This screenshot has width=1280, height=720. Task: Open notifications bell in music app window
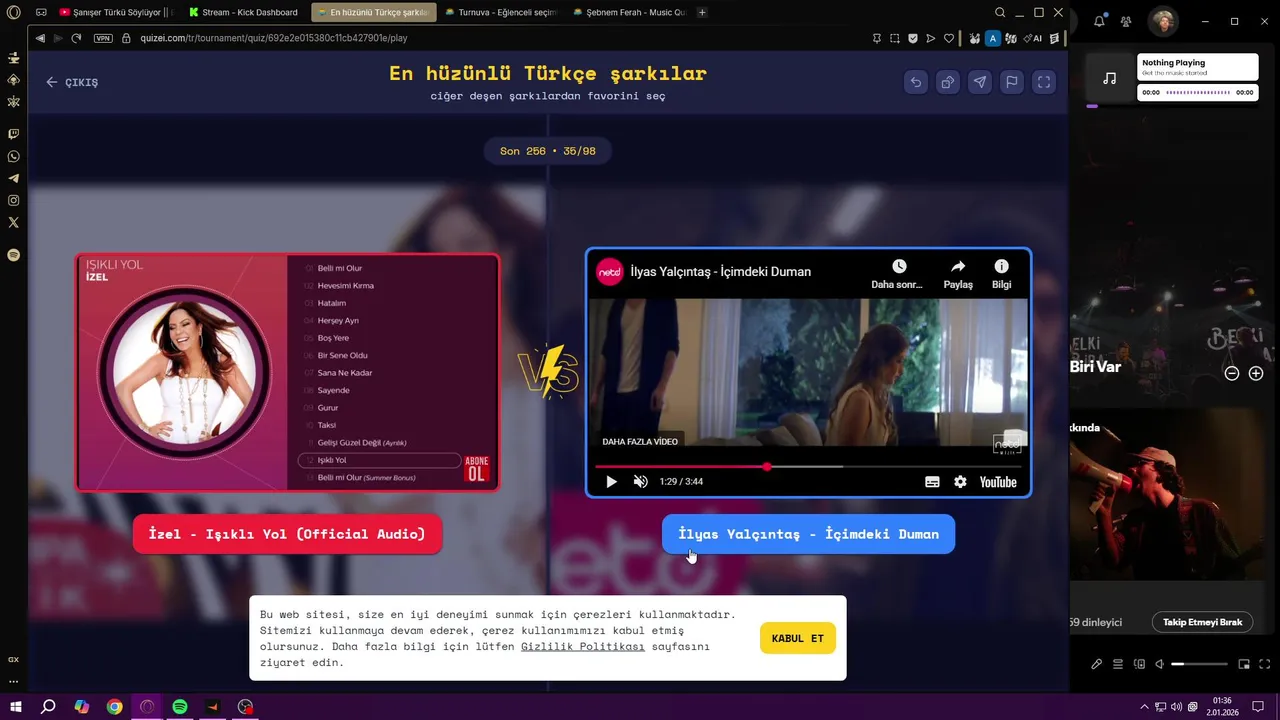point(1099,21)
